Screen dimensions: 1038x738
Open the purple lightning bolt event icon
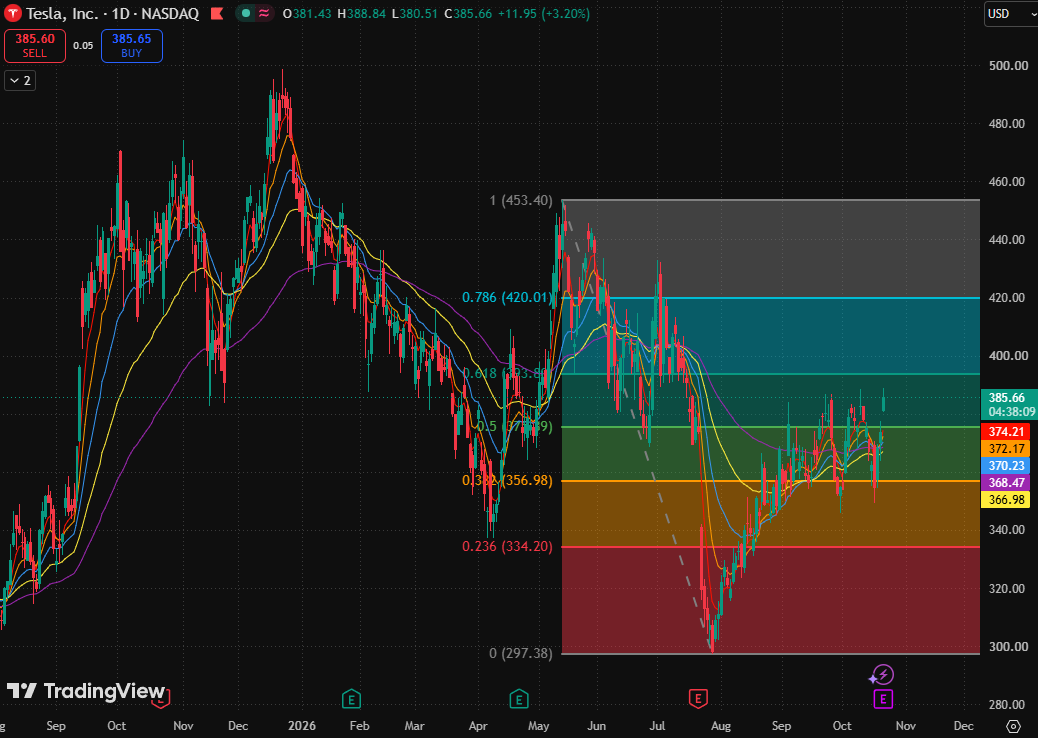pyautogui.click(x=883, y=674)
